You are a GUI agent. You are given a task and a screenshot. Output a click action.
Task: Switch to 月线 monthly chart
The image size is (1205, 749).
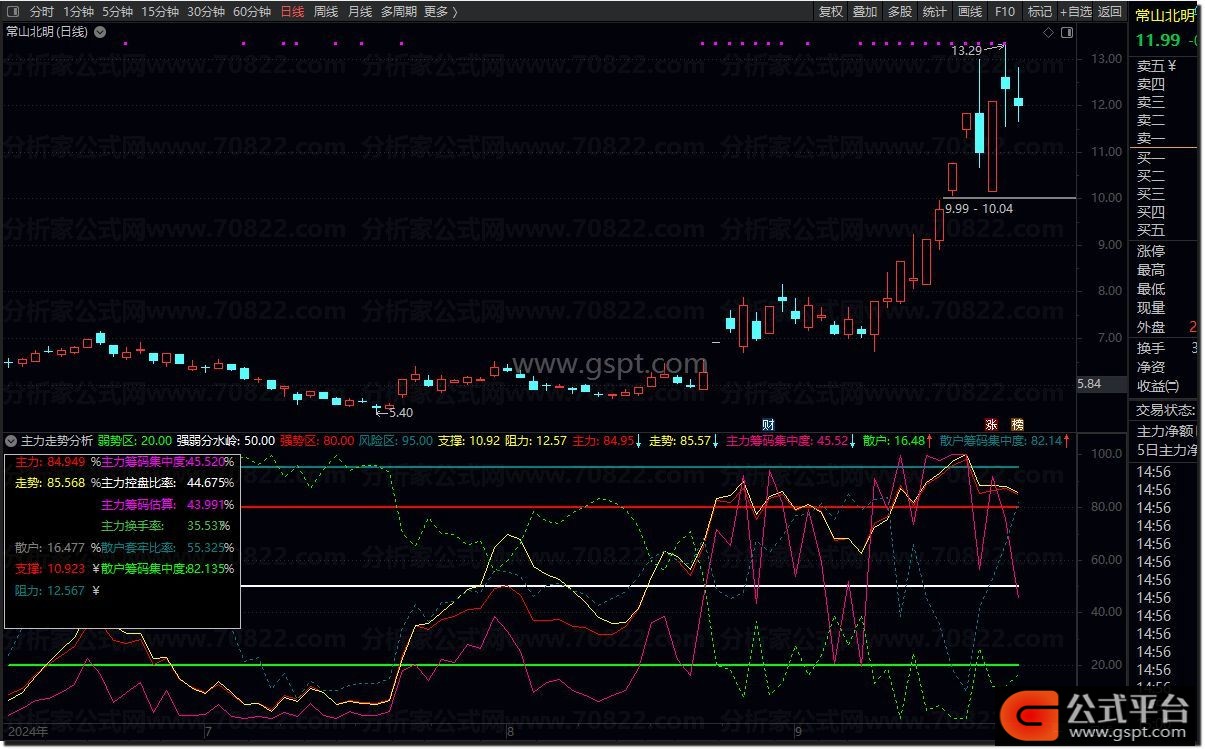point(360,12)
